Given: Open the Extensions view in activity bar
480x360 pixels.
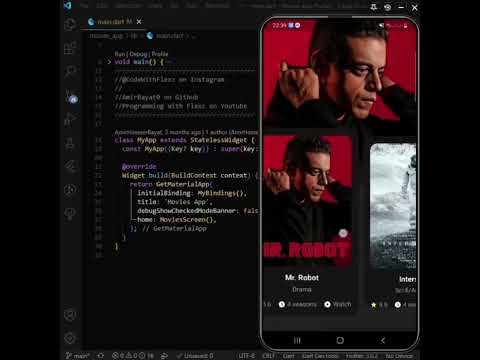Looking at the screenshot, I should [x=70, y=48].
